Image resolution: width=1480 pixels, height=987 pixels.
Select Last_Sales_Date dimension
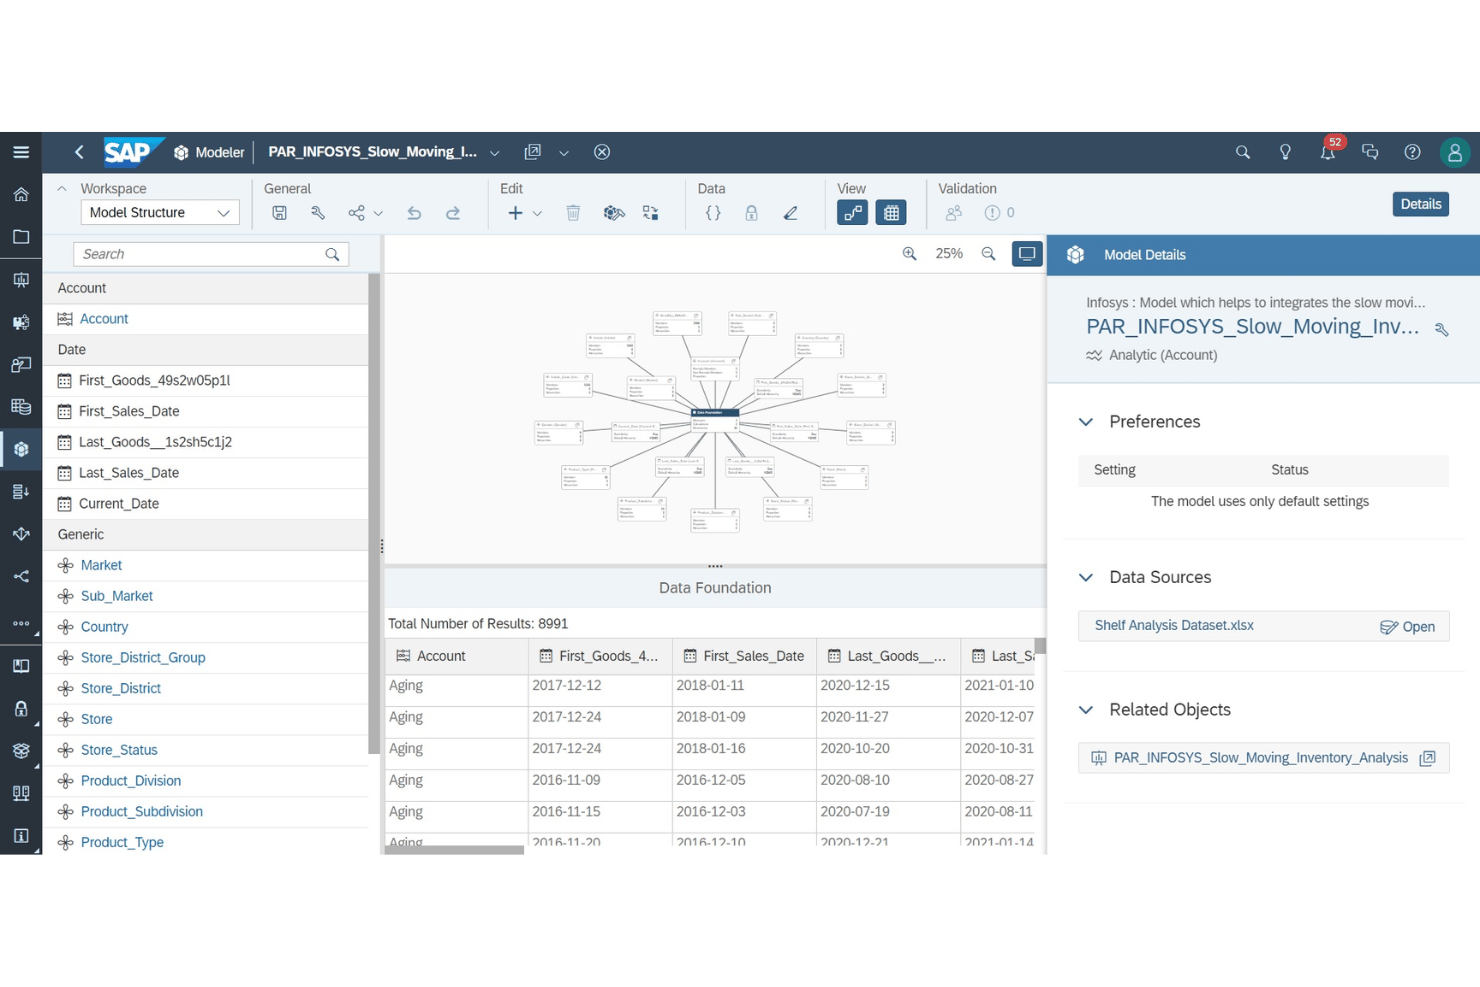129,473
